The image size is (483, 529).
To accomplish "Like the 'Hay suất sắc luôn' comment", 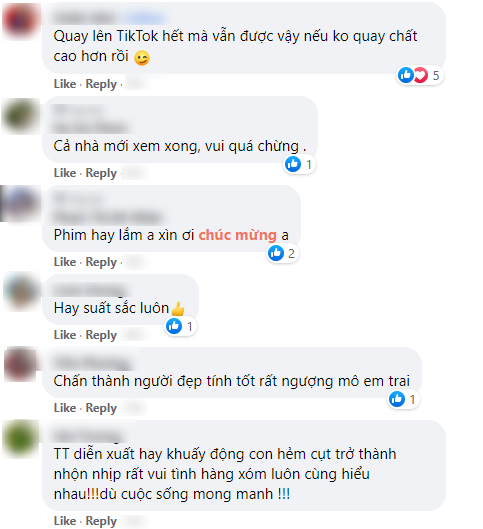I will click(x=65, y=335).
